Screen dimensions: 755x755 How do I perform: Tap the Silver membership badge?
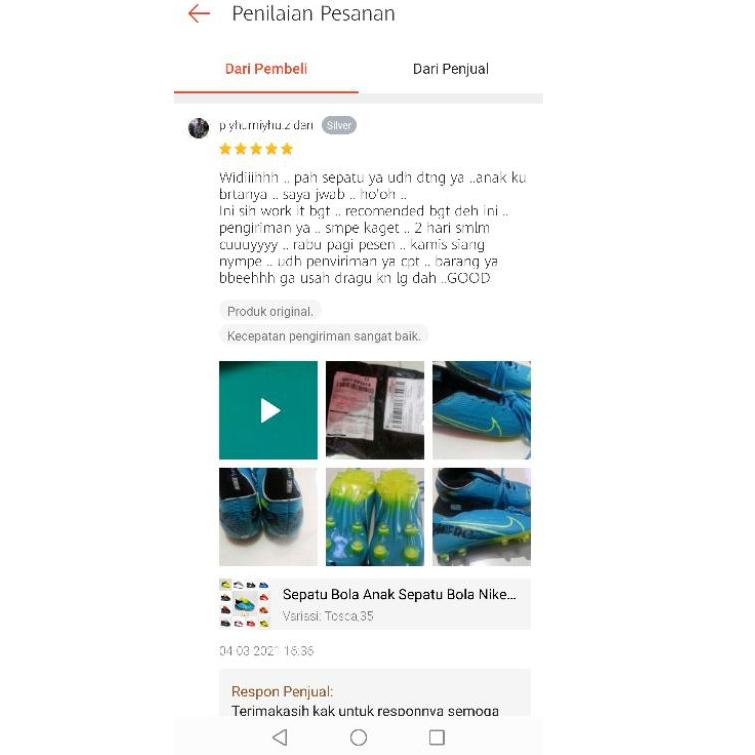coord(339,126)
